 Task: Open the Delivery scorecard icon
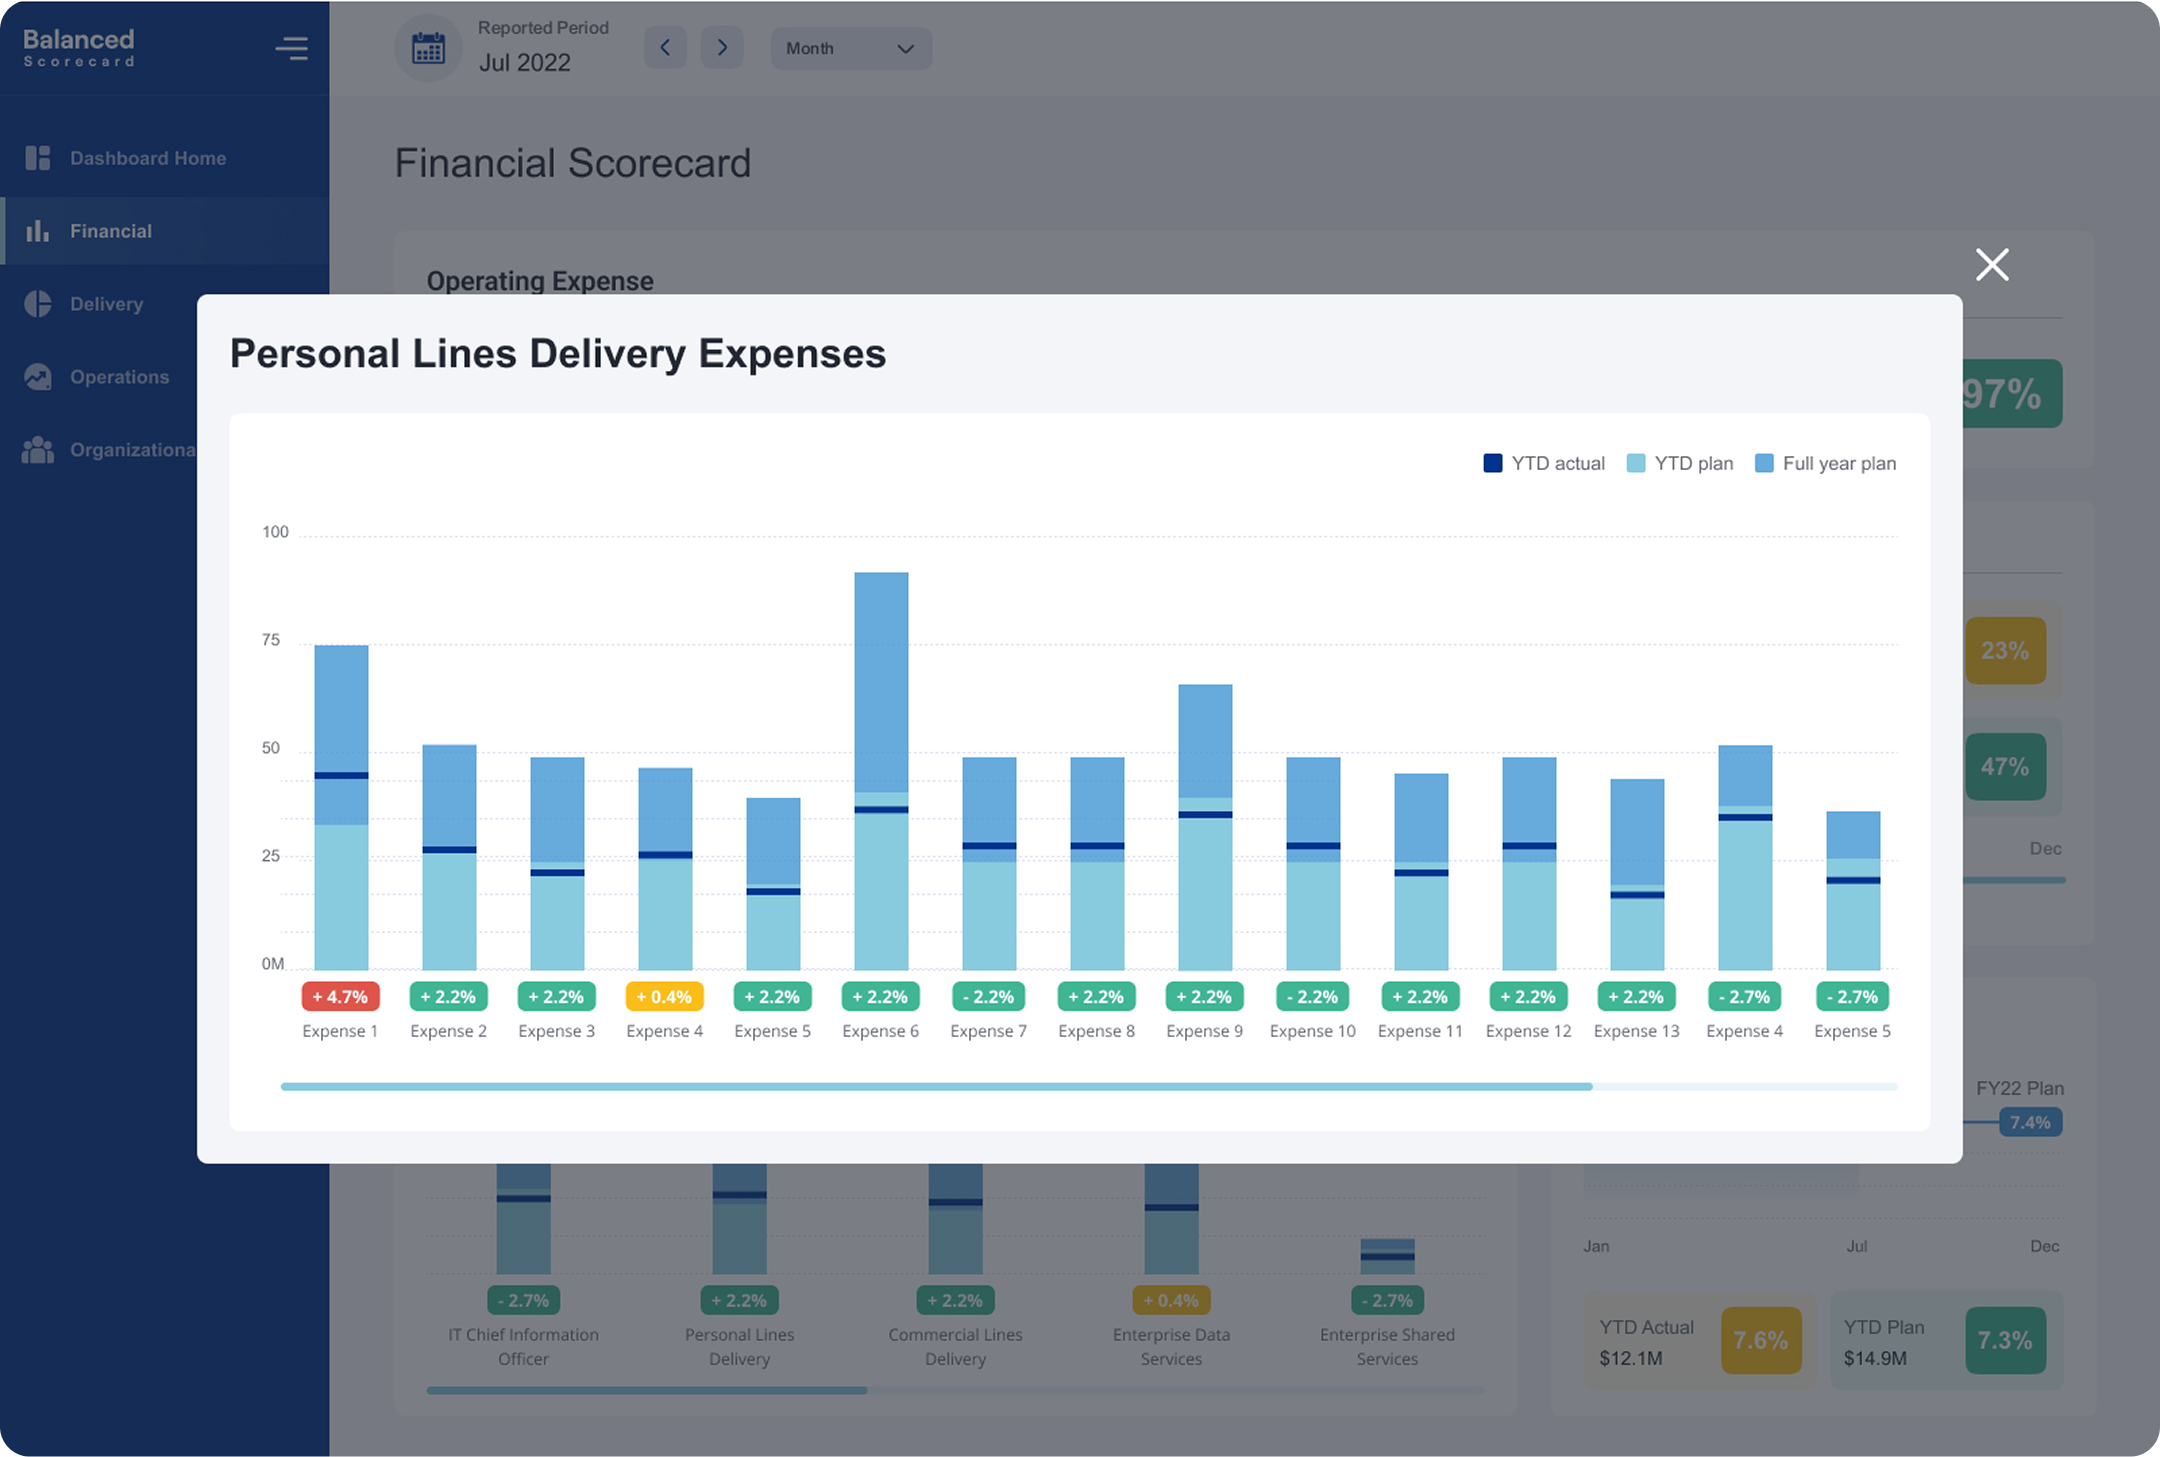tap(37, 303)
